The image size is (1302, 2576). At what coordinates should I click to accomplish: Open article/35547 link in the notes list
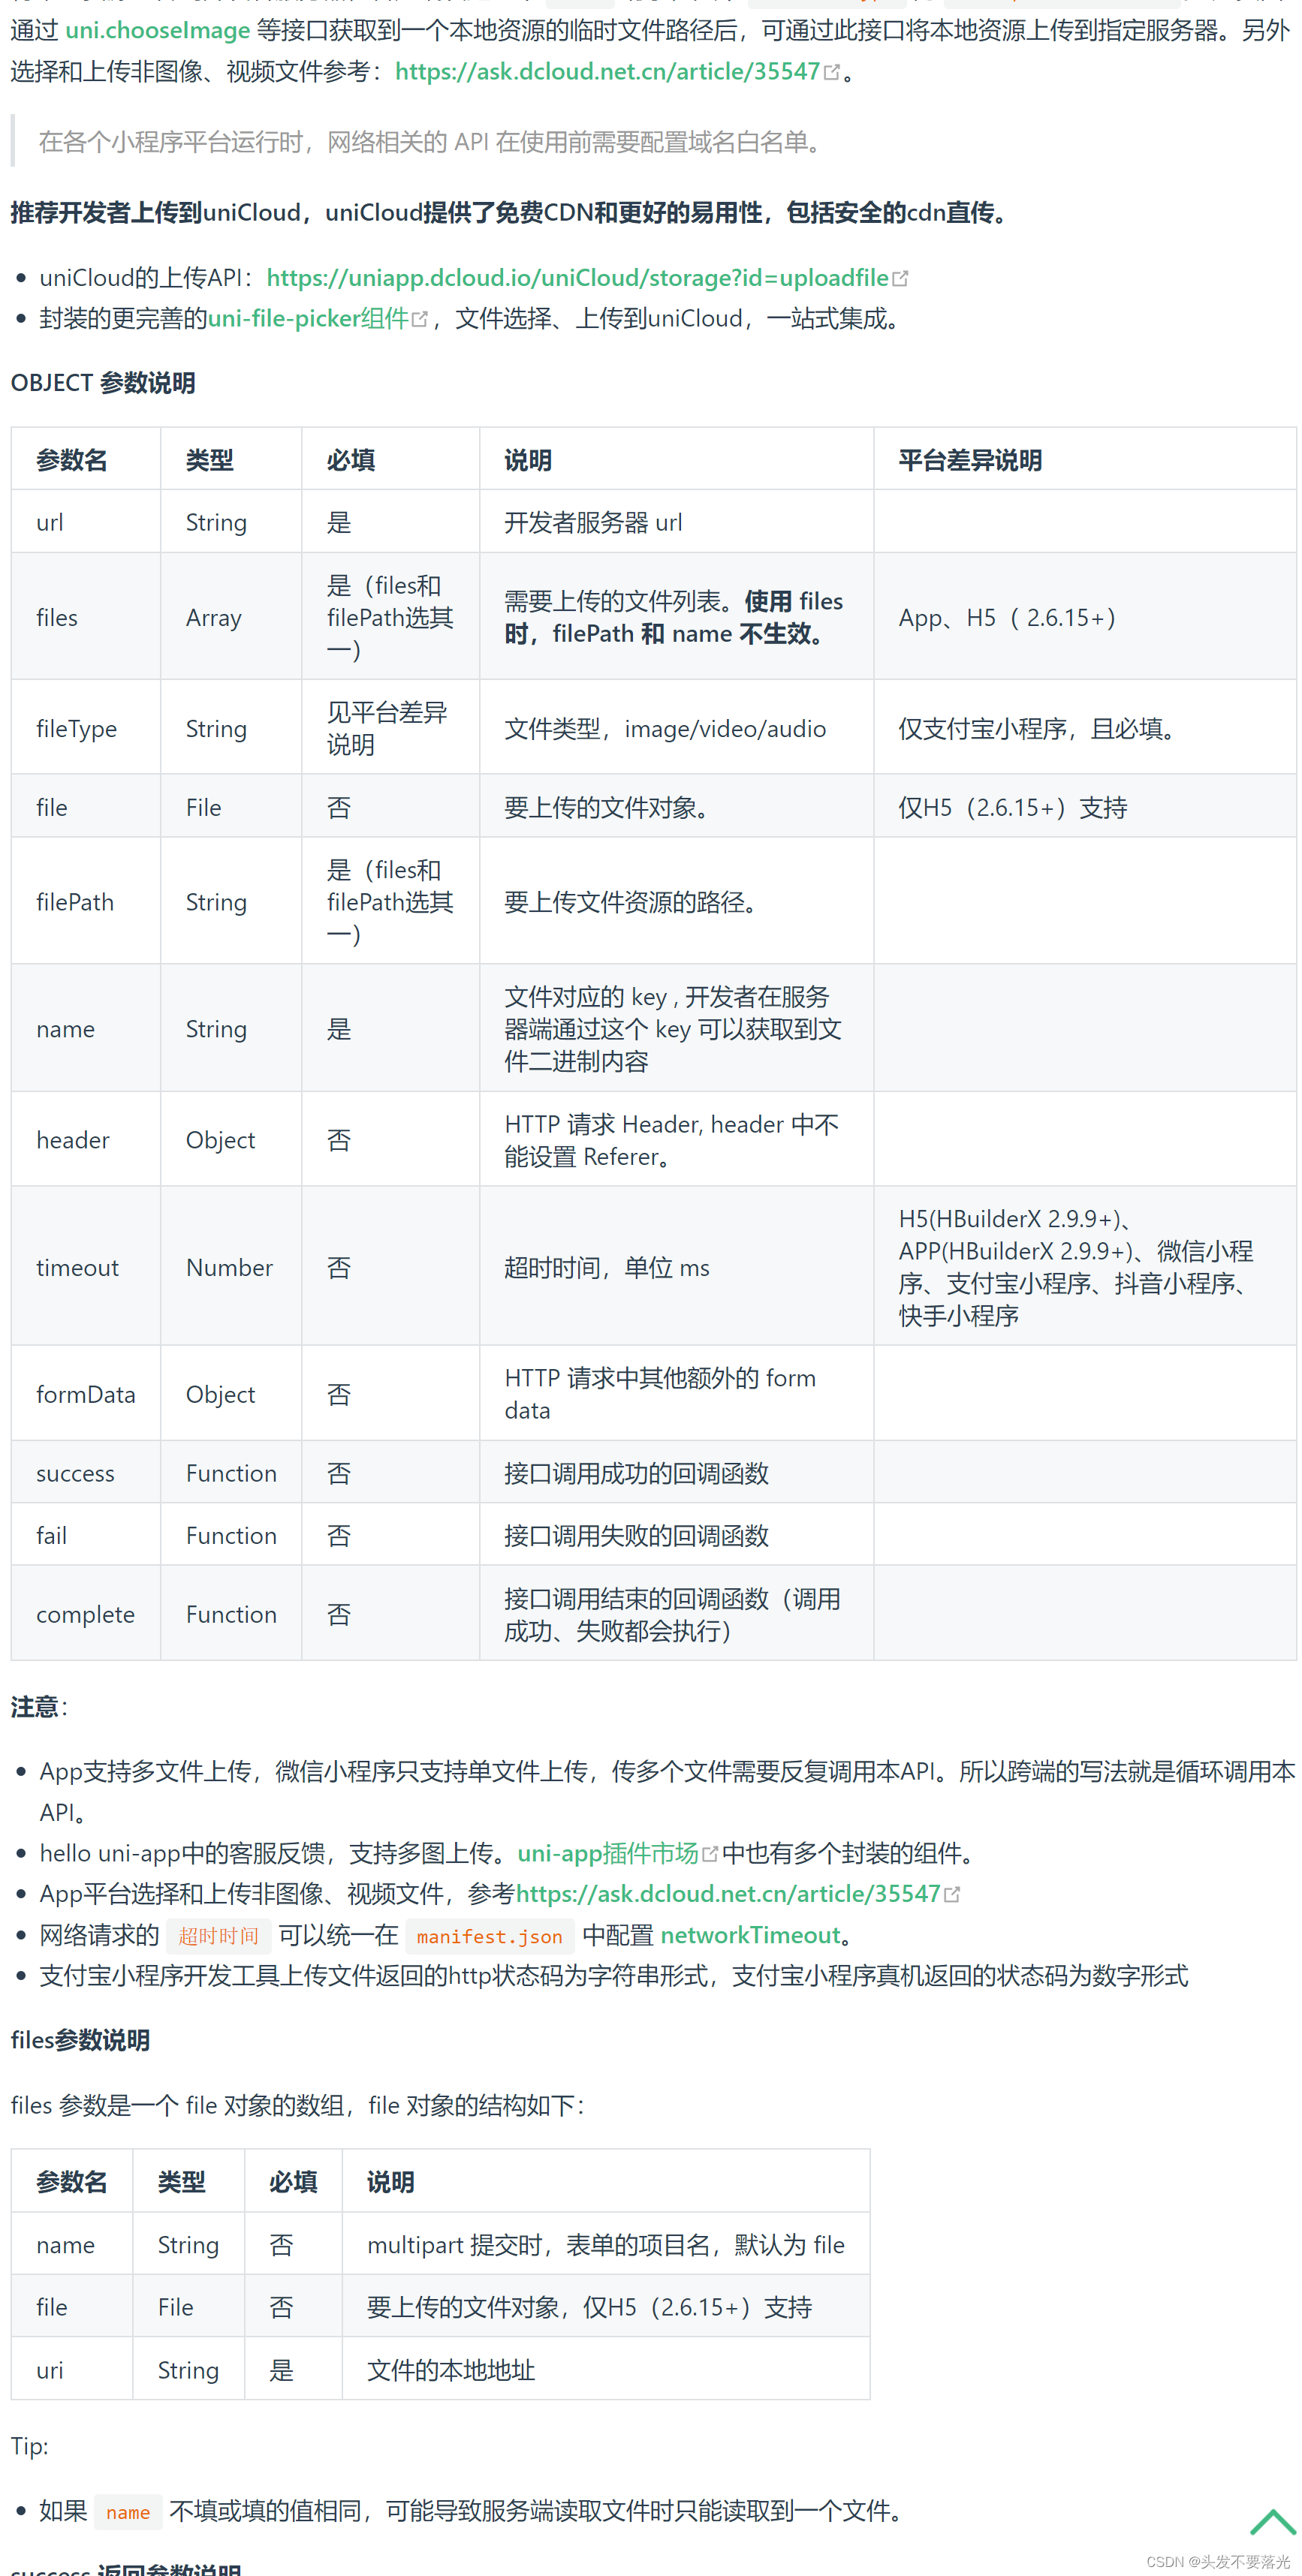[731, 1893]
